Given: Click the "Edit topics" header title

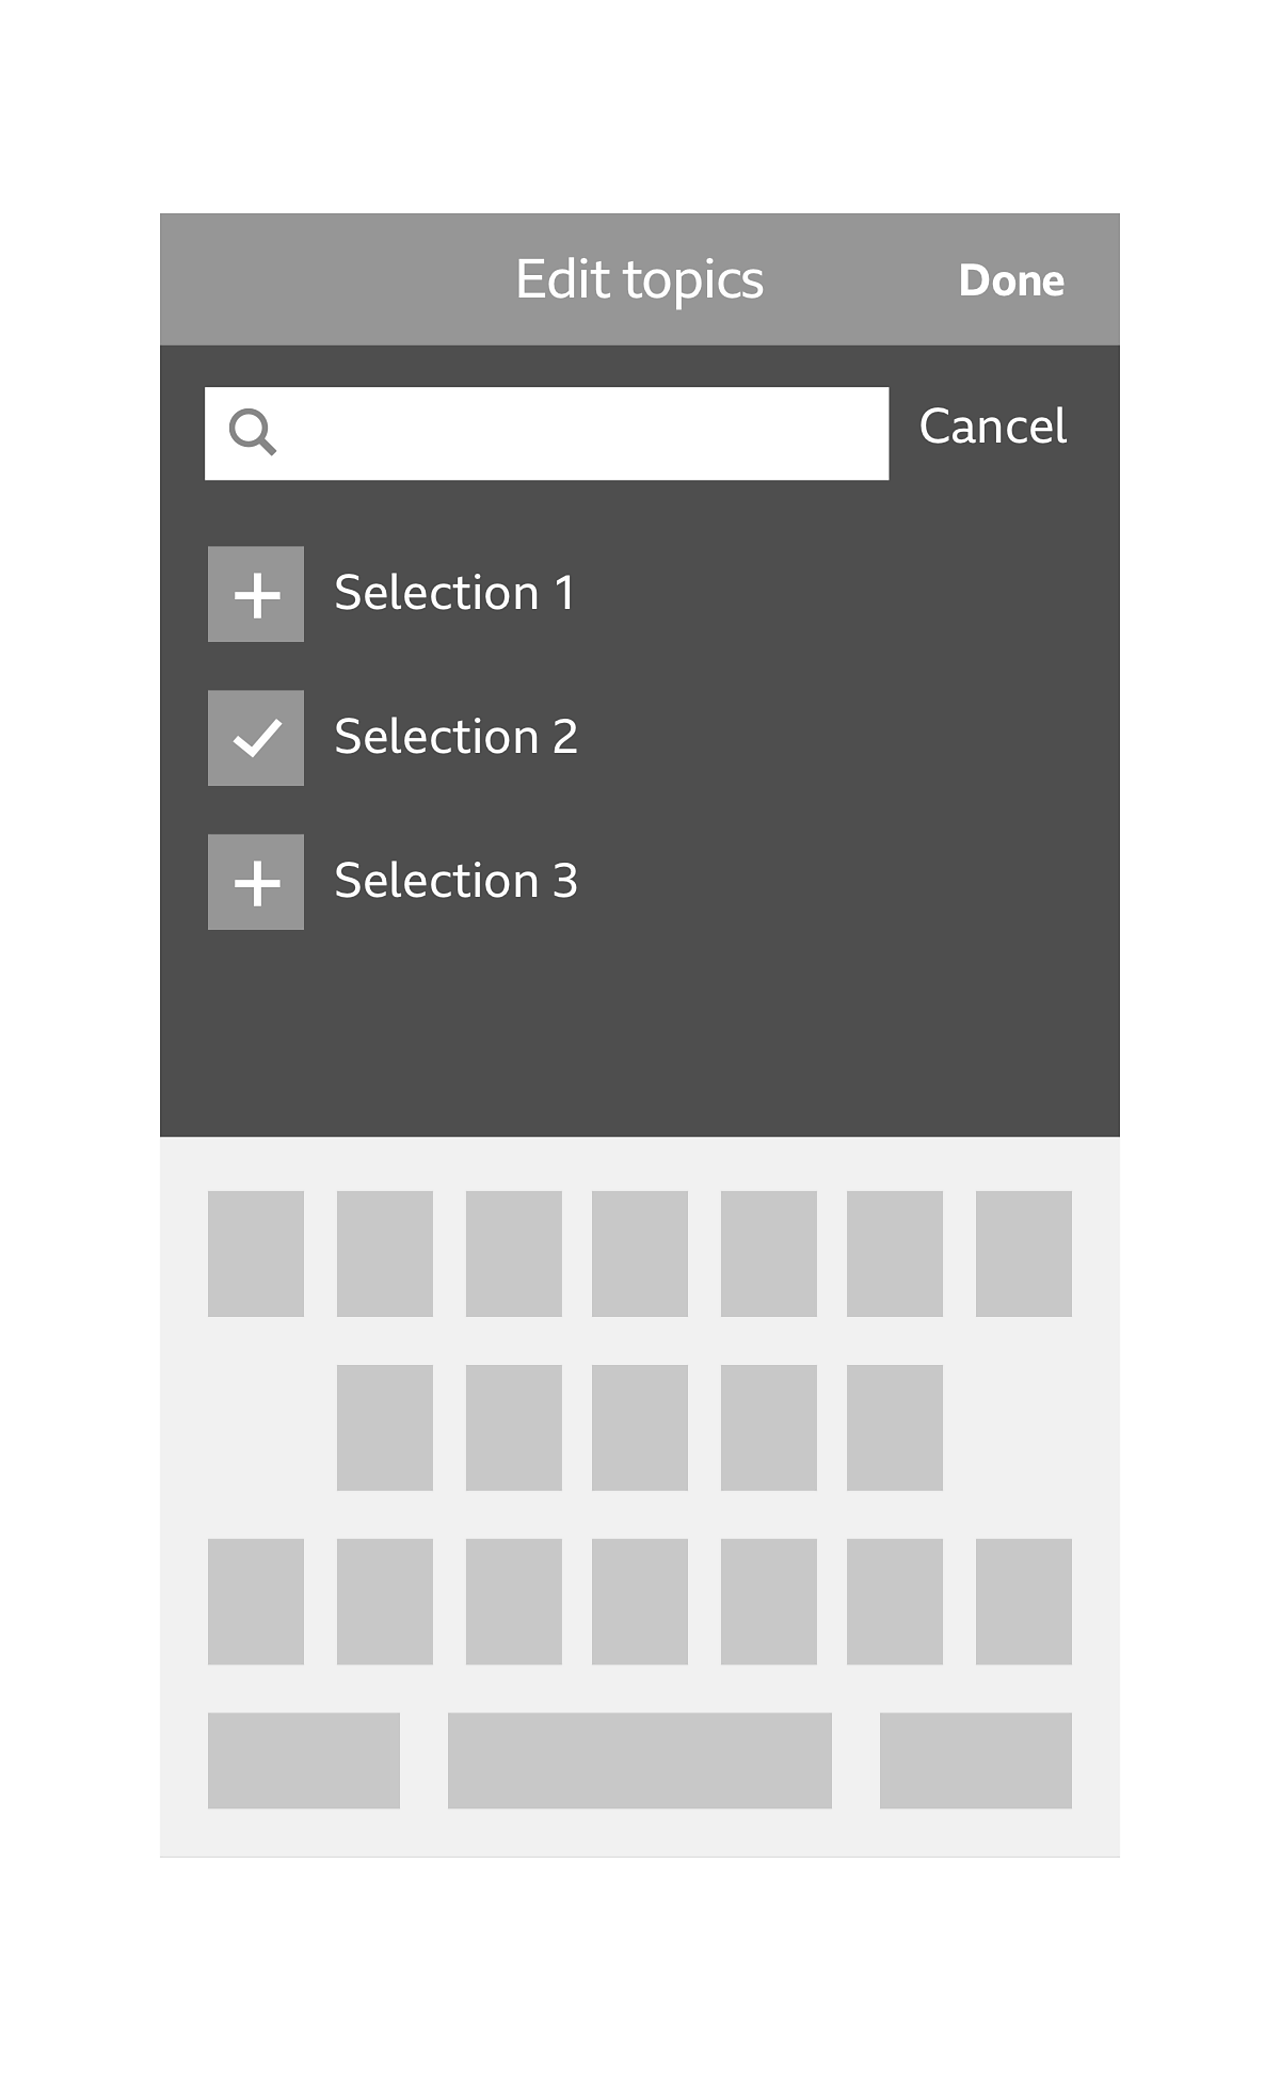Looking at the screenshot, I should click(x=639, y=279).
